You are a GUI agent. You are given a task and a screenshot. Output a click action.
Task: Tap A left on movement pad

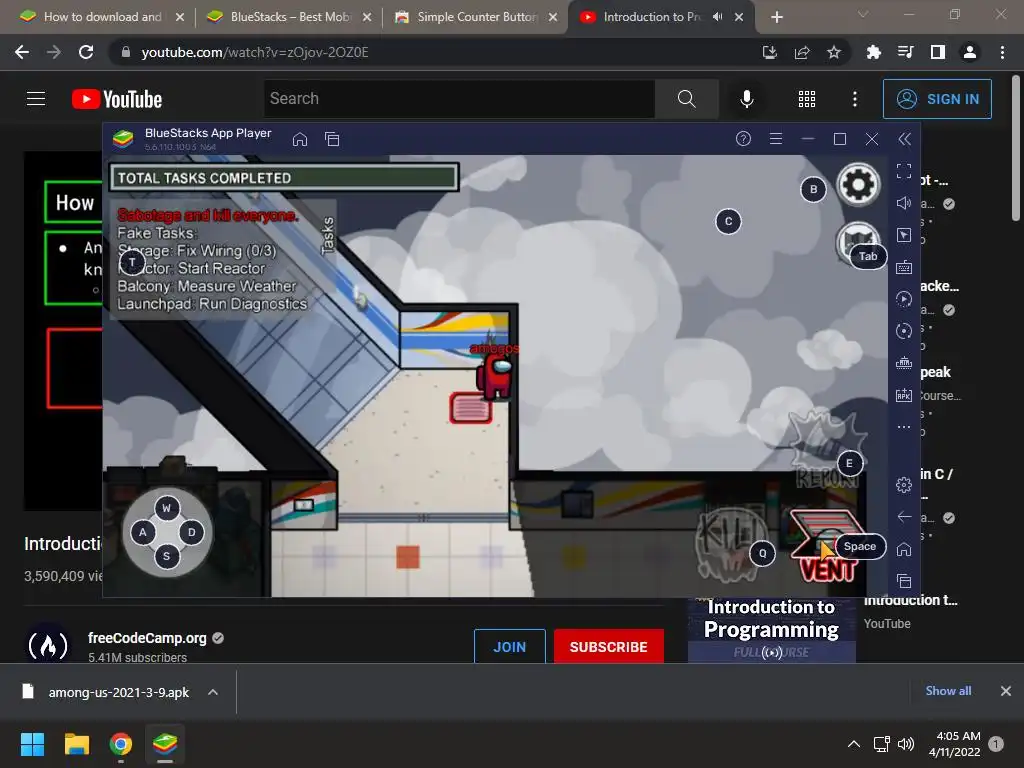143,532
